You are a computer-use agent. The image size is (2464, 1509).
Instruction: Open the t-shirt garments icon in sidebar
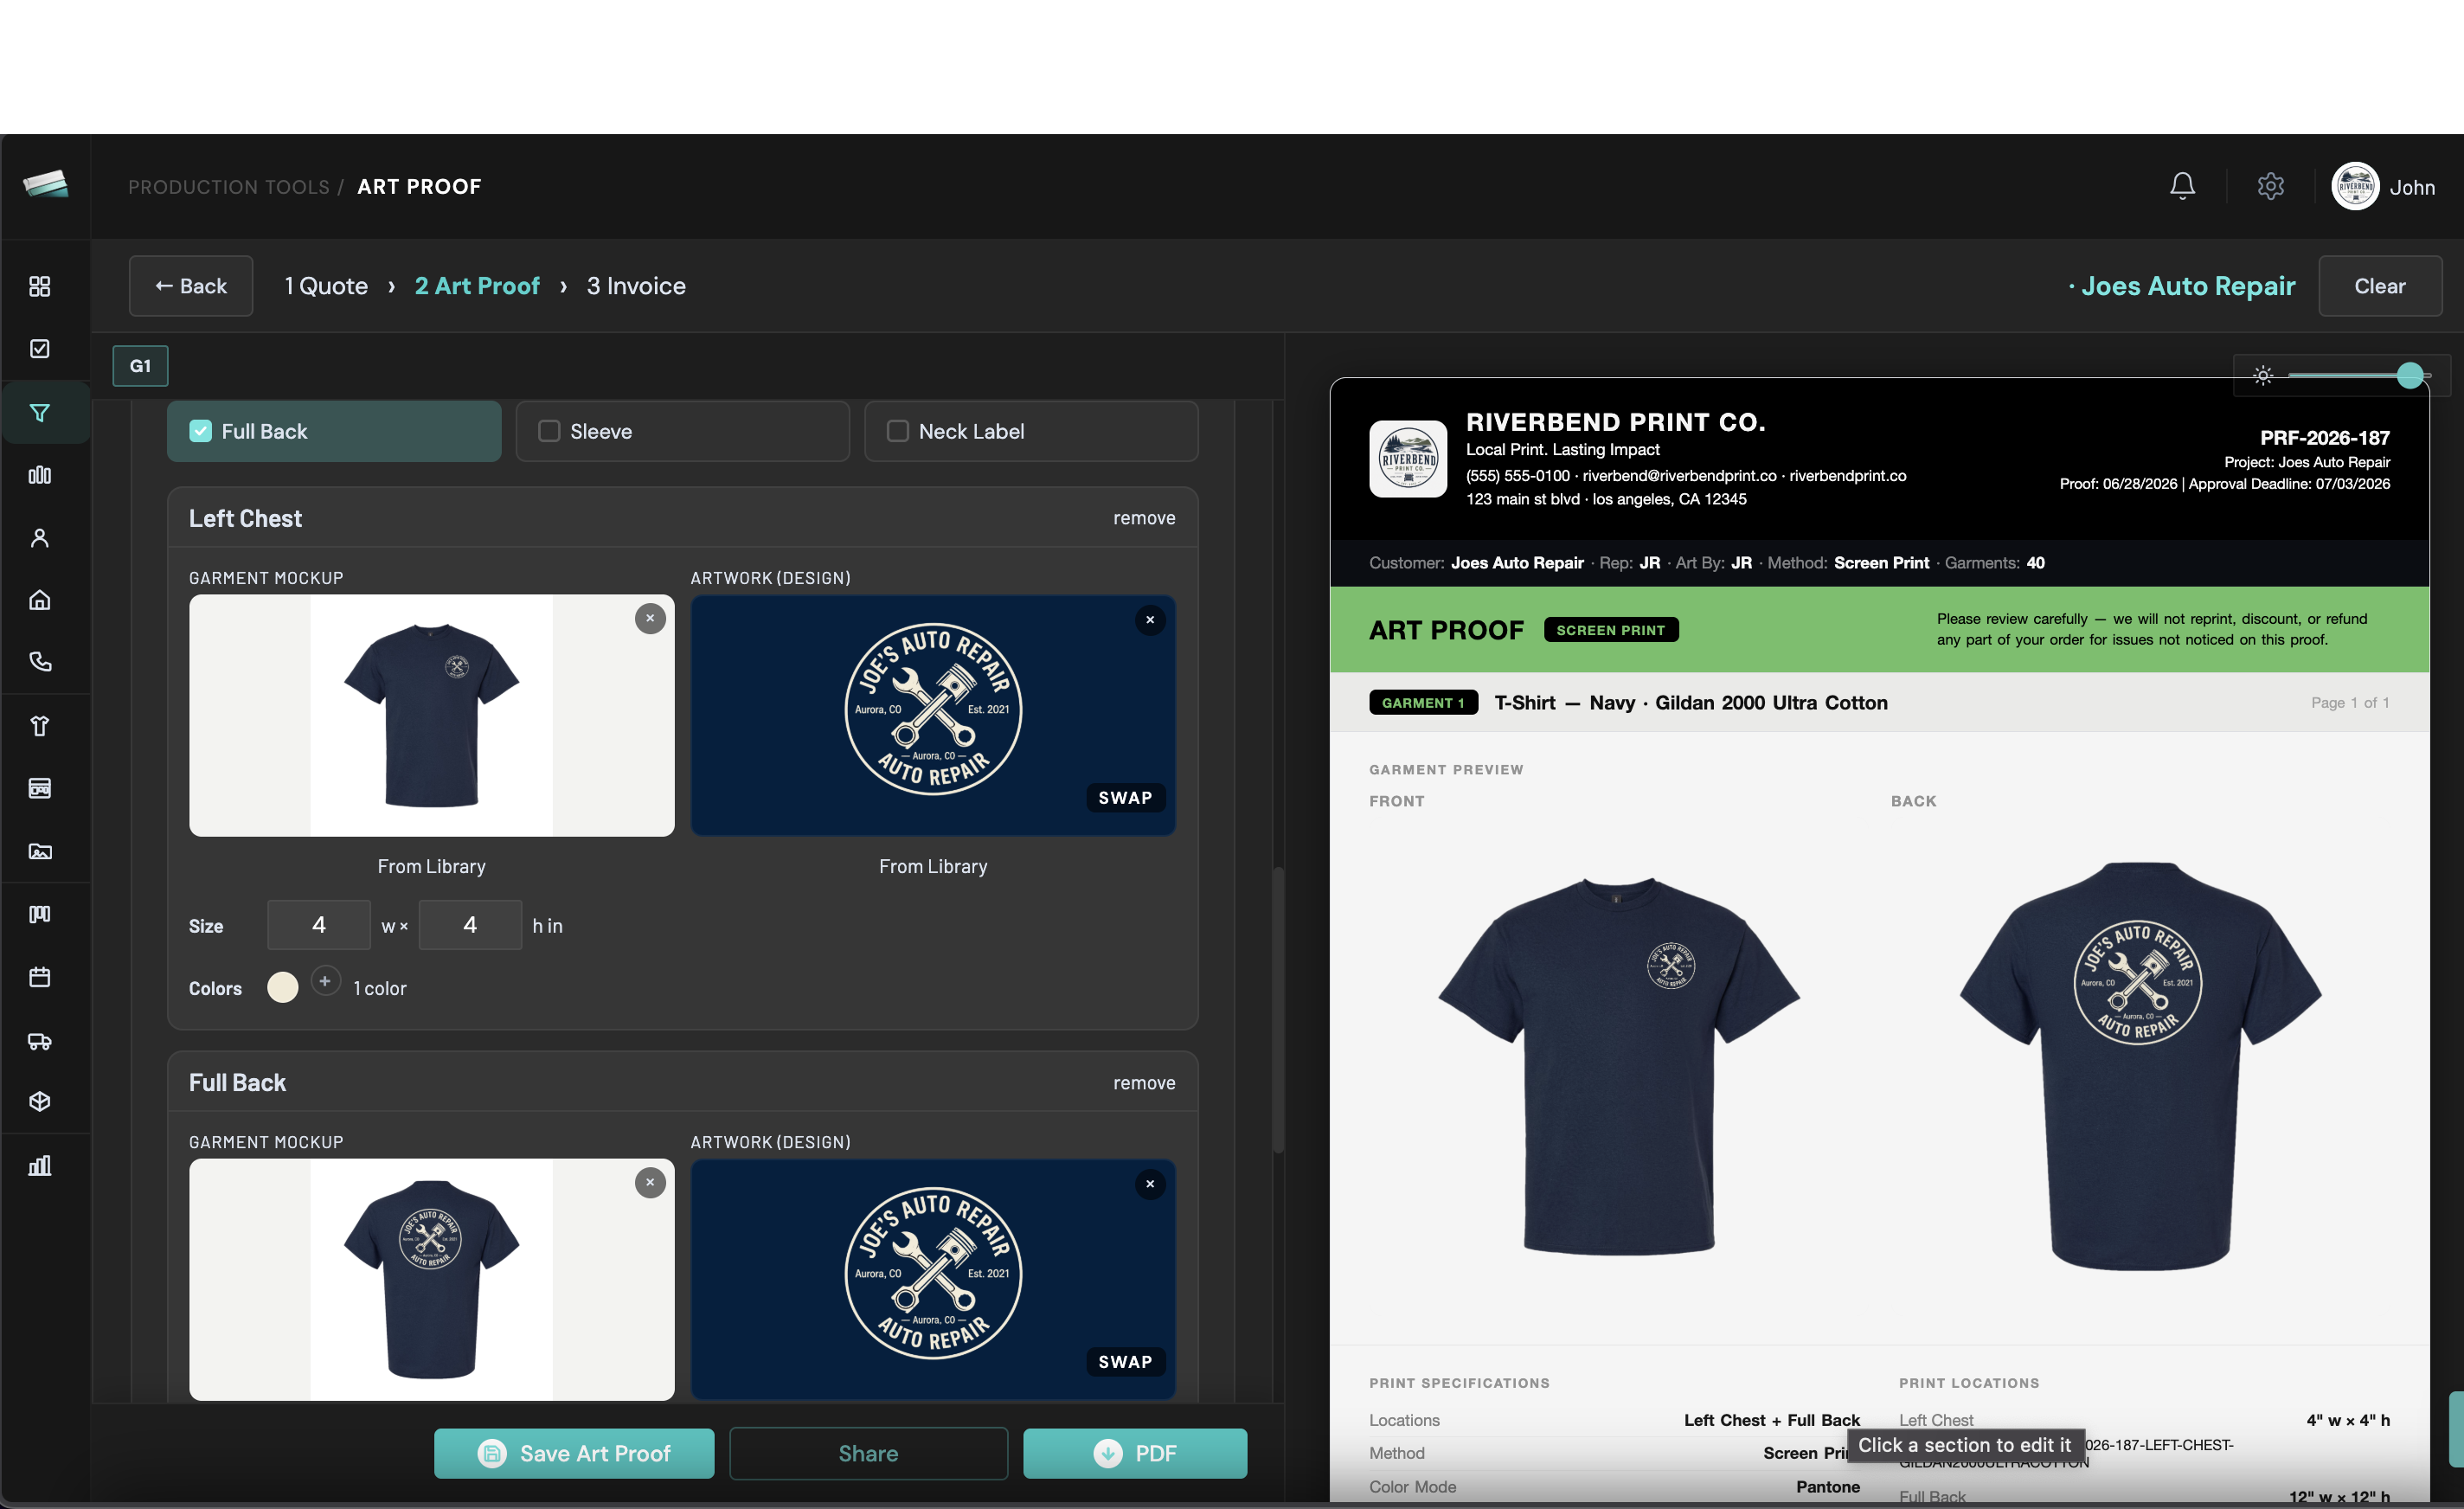coord(40,726)
